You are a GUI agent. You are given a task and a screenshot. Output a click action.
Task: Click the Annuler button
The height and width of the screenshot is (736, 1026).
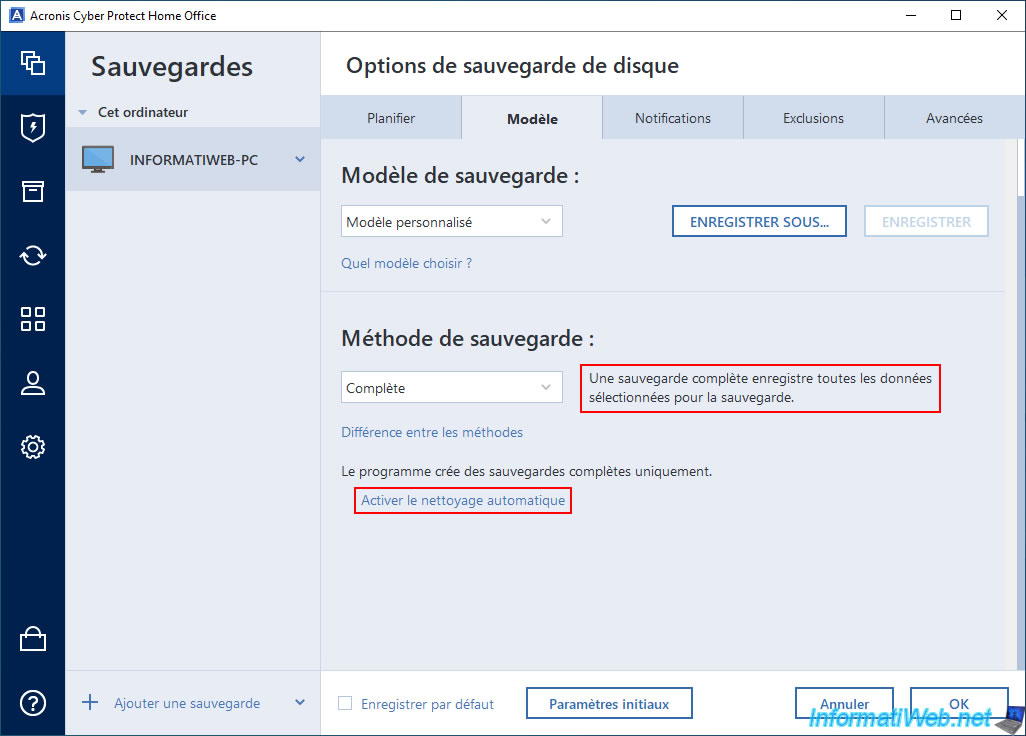pos(844,704)
